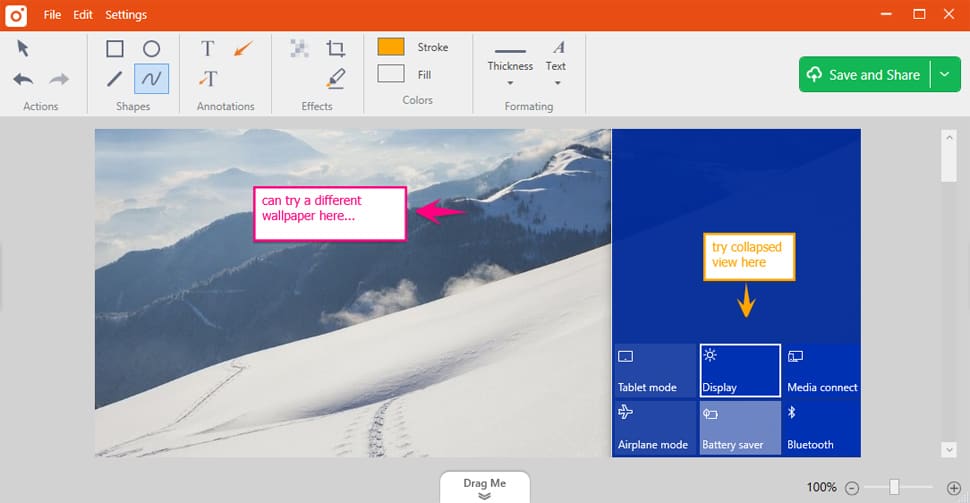Open the File menu
Viewport: 970px width, 503px height.
point(52,15)
